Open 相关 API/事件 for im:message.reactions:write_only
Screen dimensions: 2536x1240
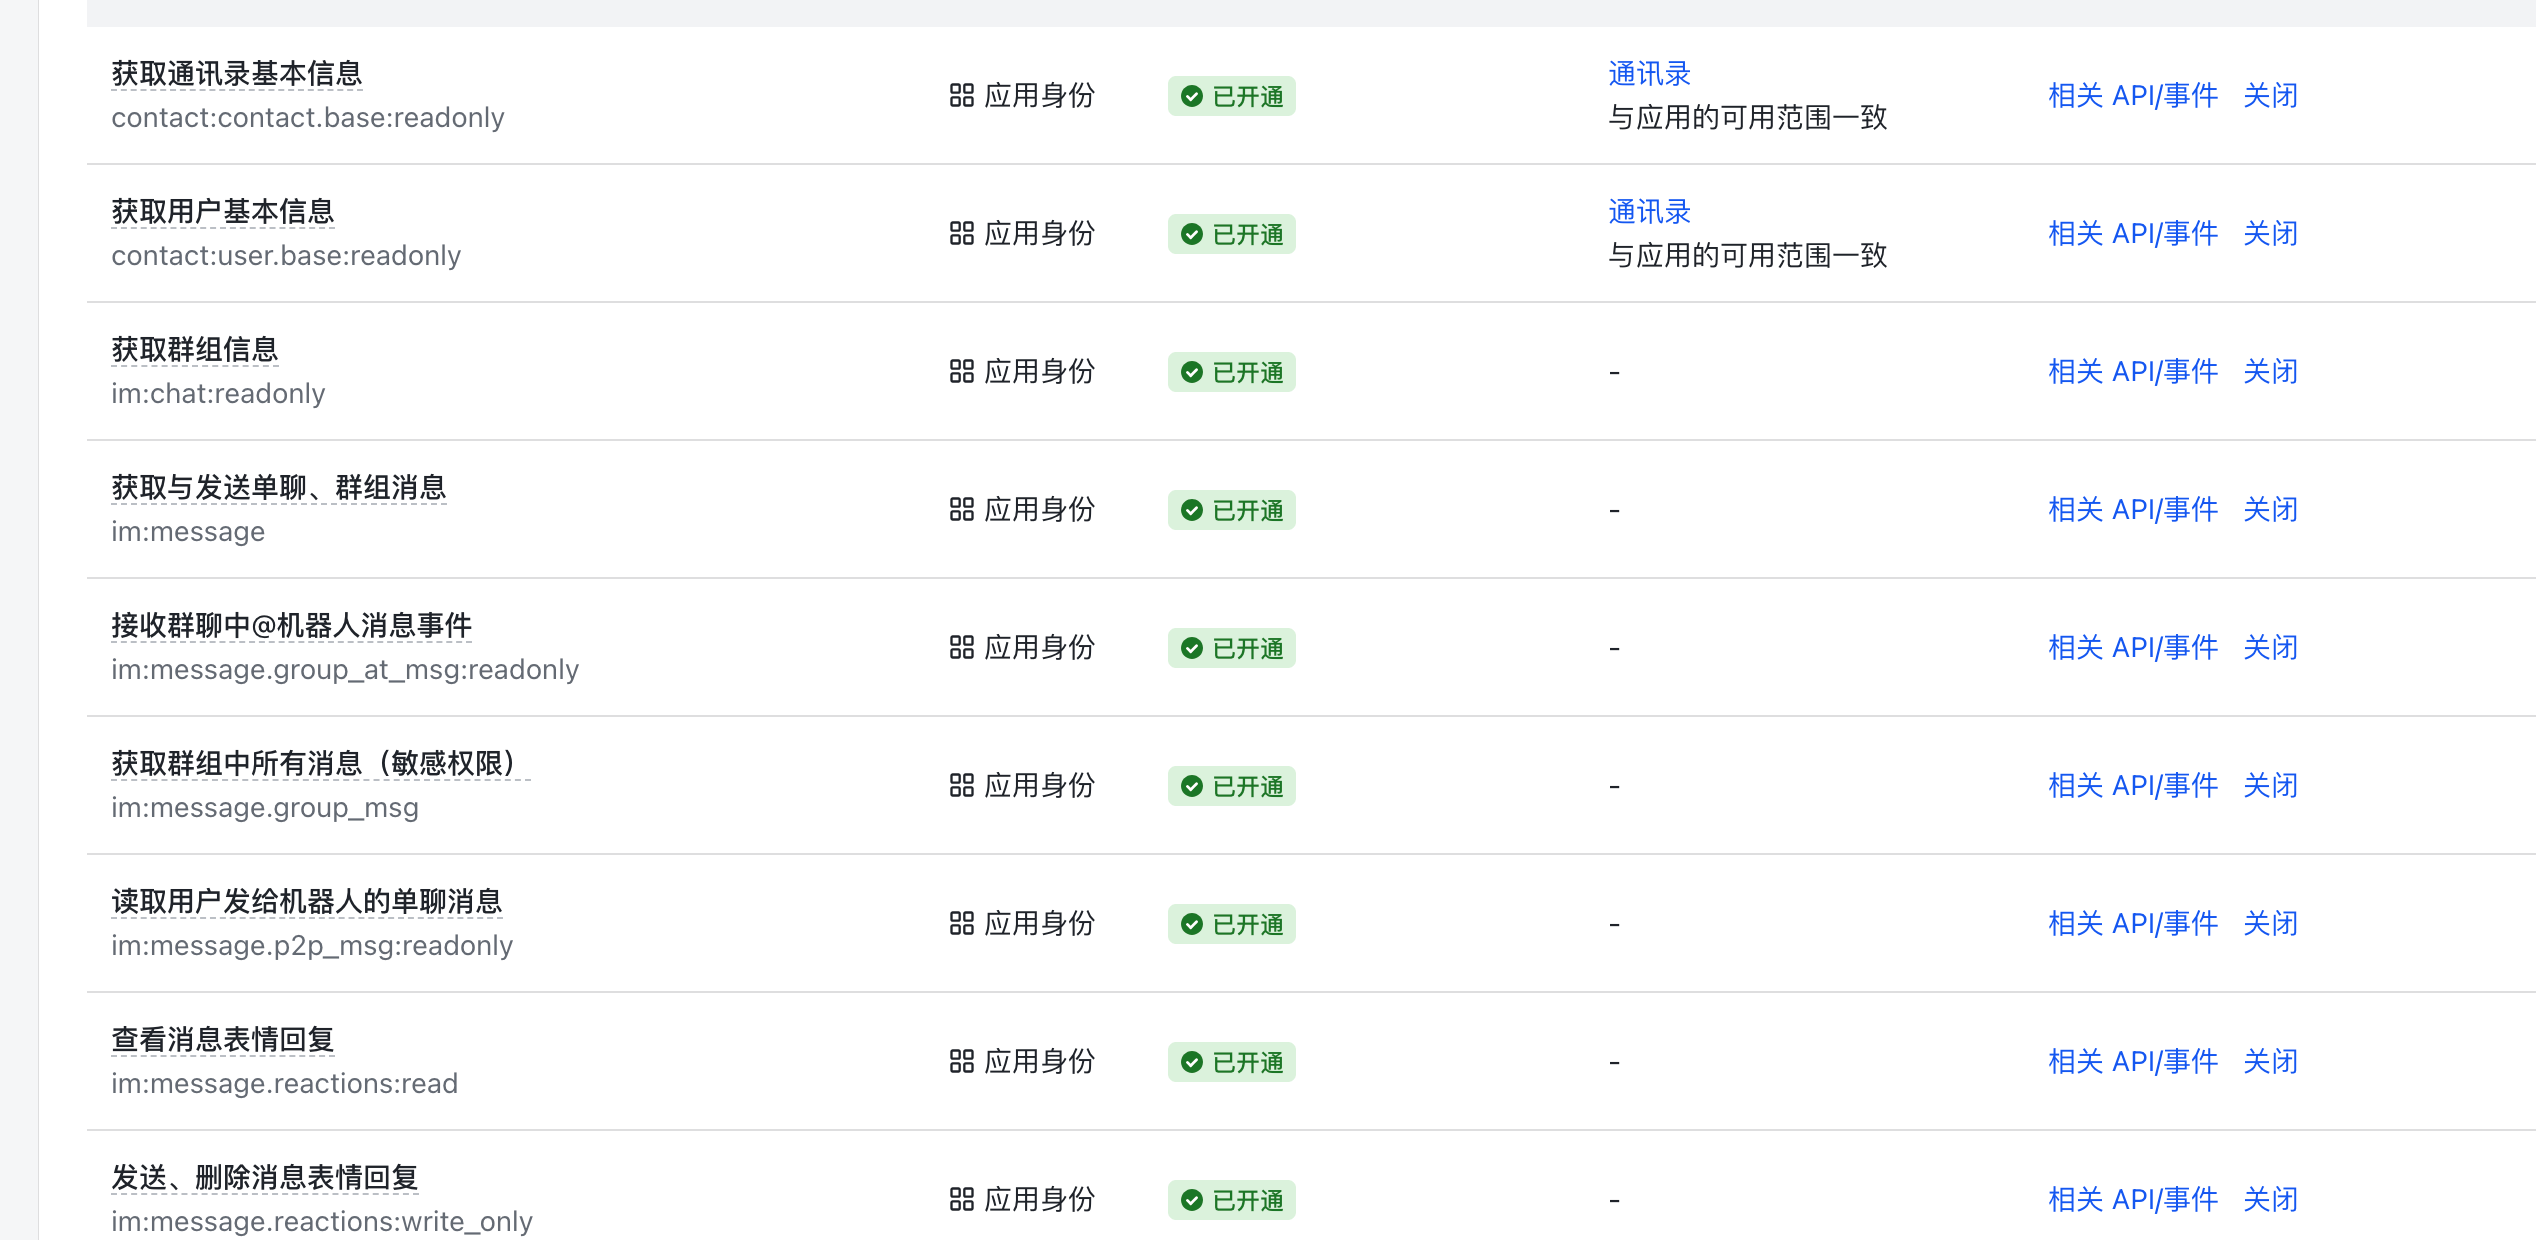[2132, 1200]
